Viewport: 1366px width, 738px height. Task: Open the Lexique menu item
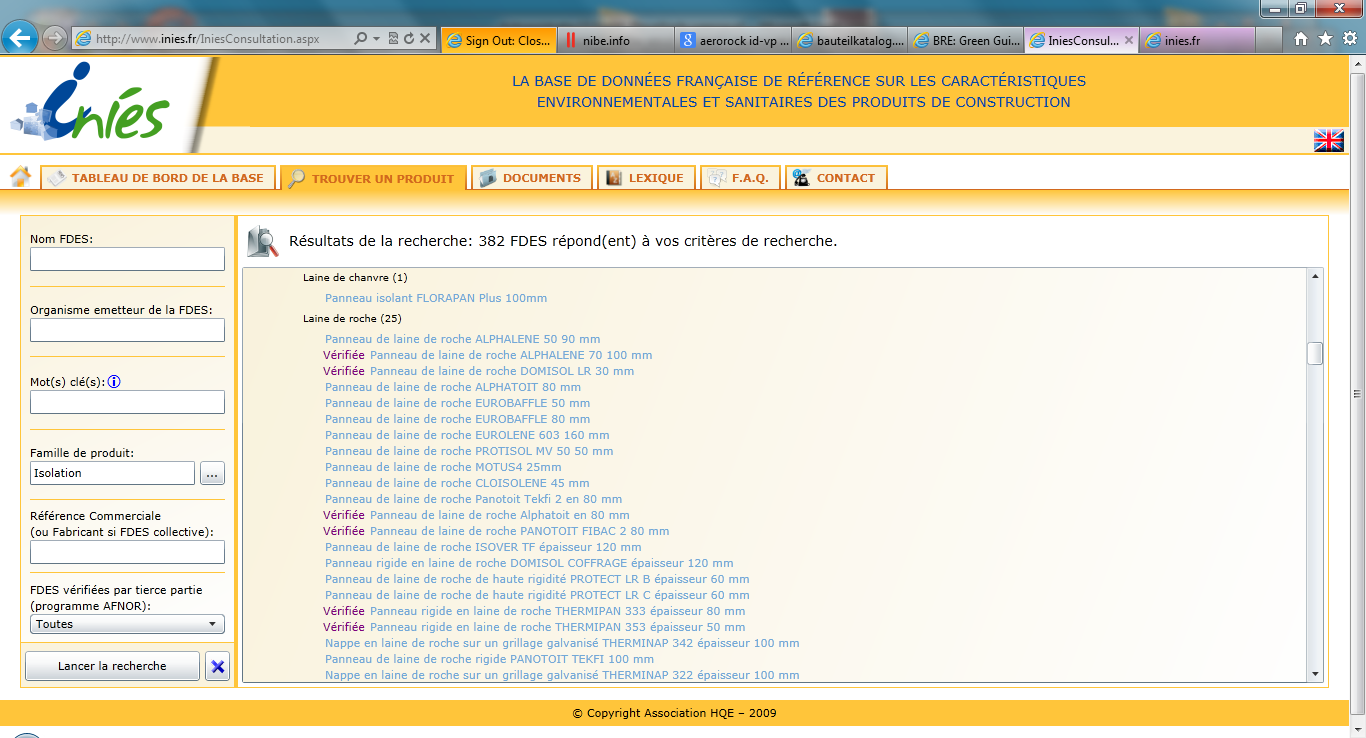646,178
